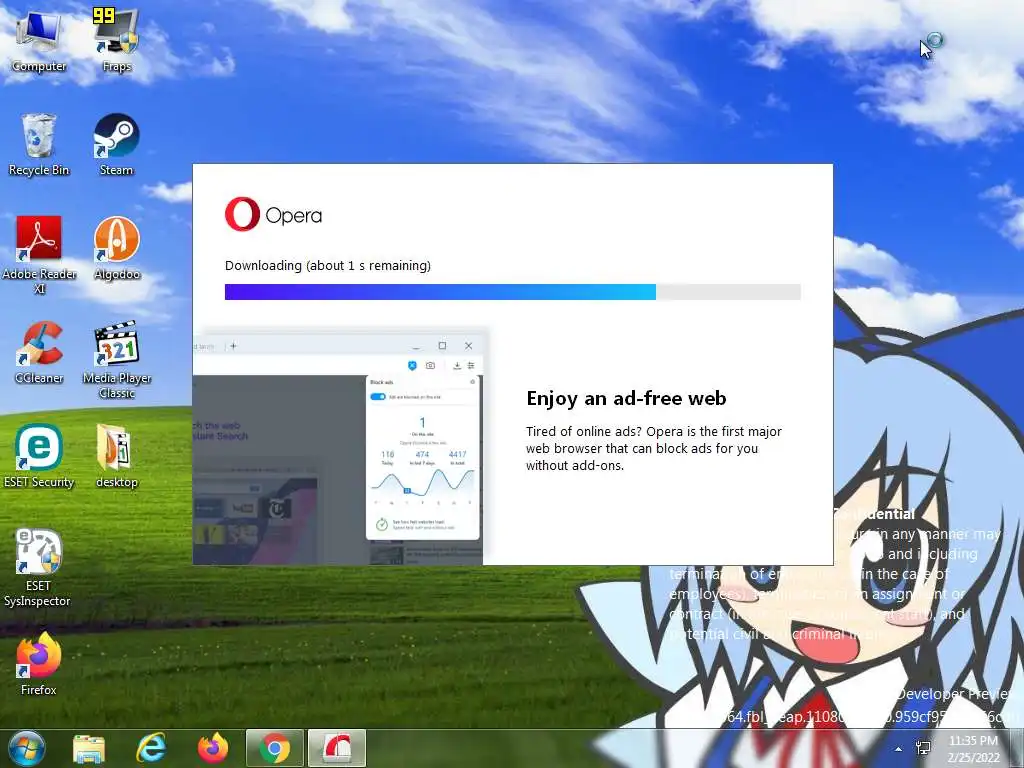Click the 'Enjoy an ad-free web' heading
This screenshot has width=1024, height=768.
[626, 398]
